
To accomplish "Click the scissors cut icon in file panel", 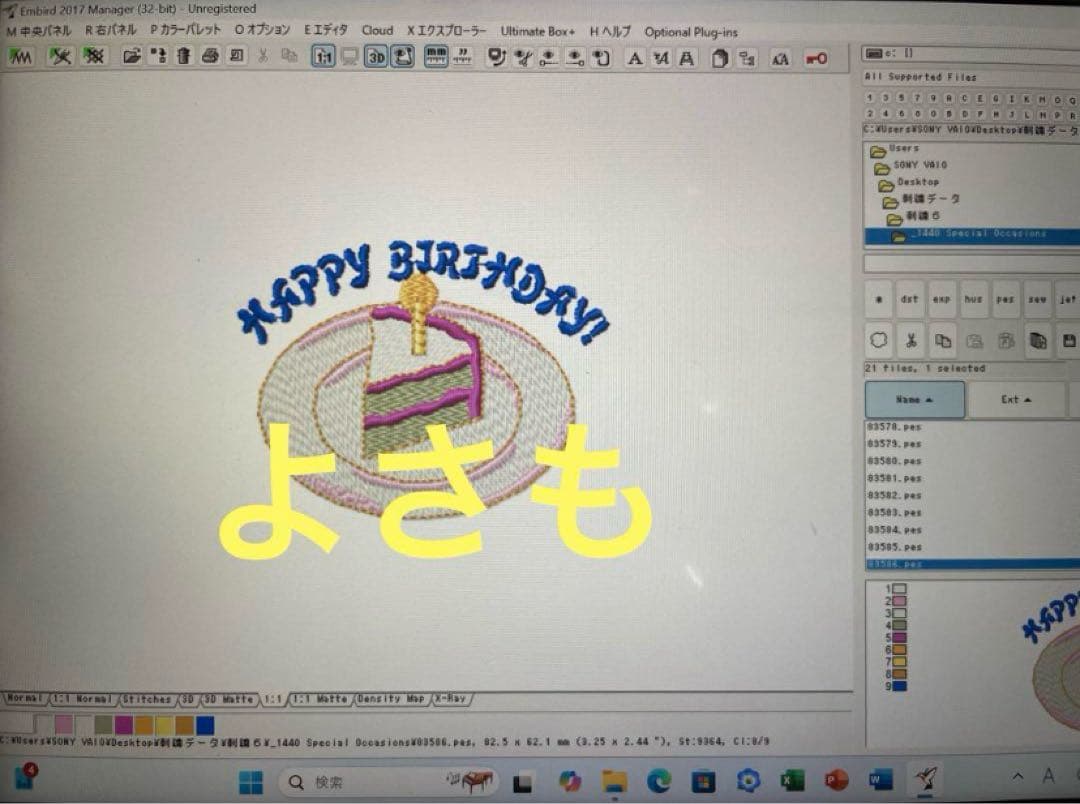I will tap(910, 341).
